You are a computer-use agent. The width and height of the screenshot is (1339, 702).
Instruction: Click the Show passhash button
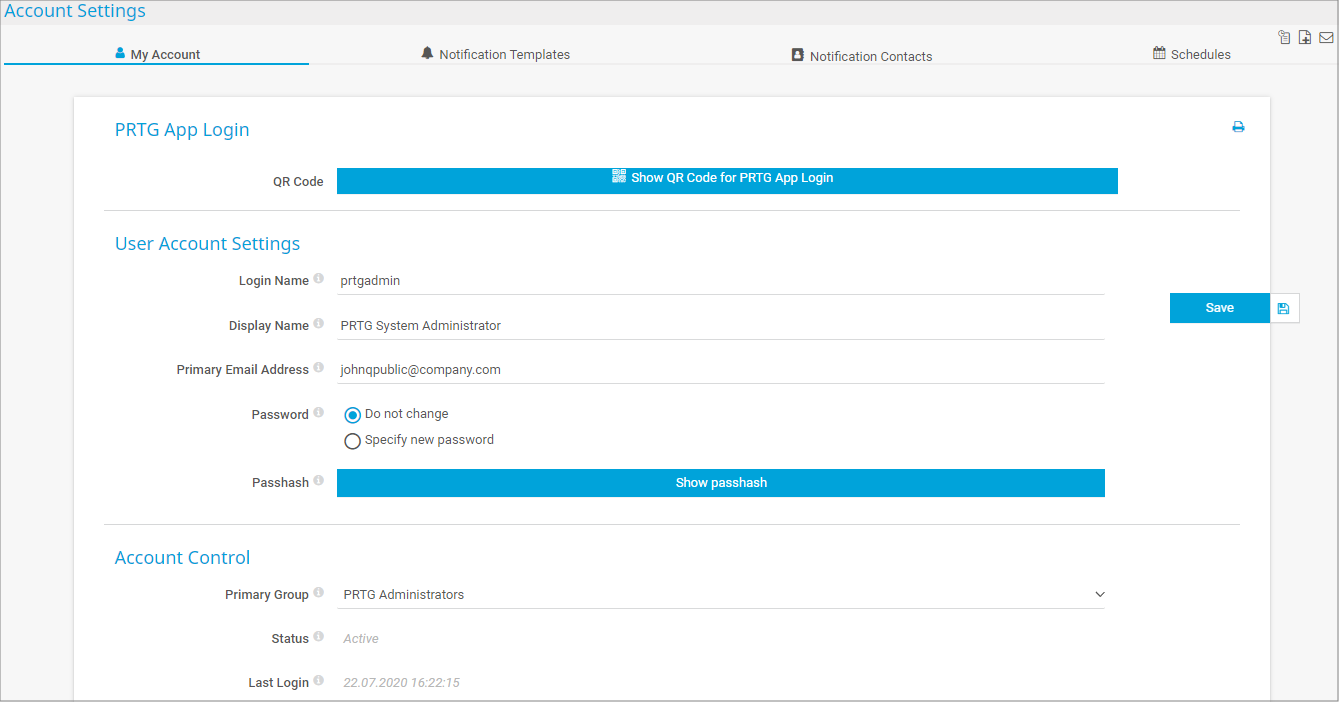[x=720, y=483]
